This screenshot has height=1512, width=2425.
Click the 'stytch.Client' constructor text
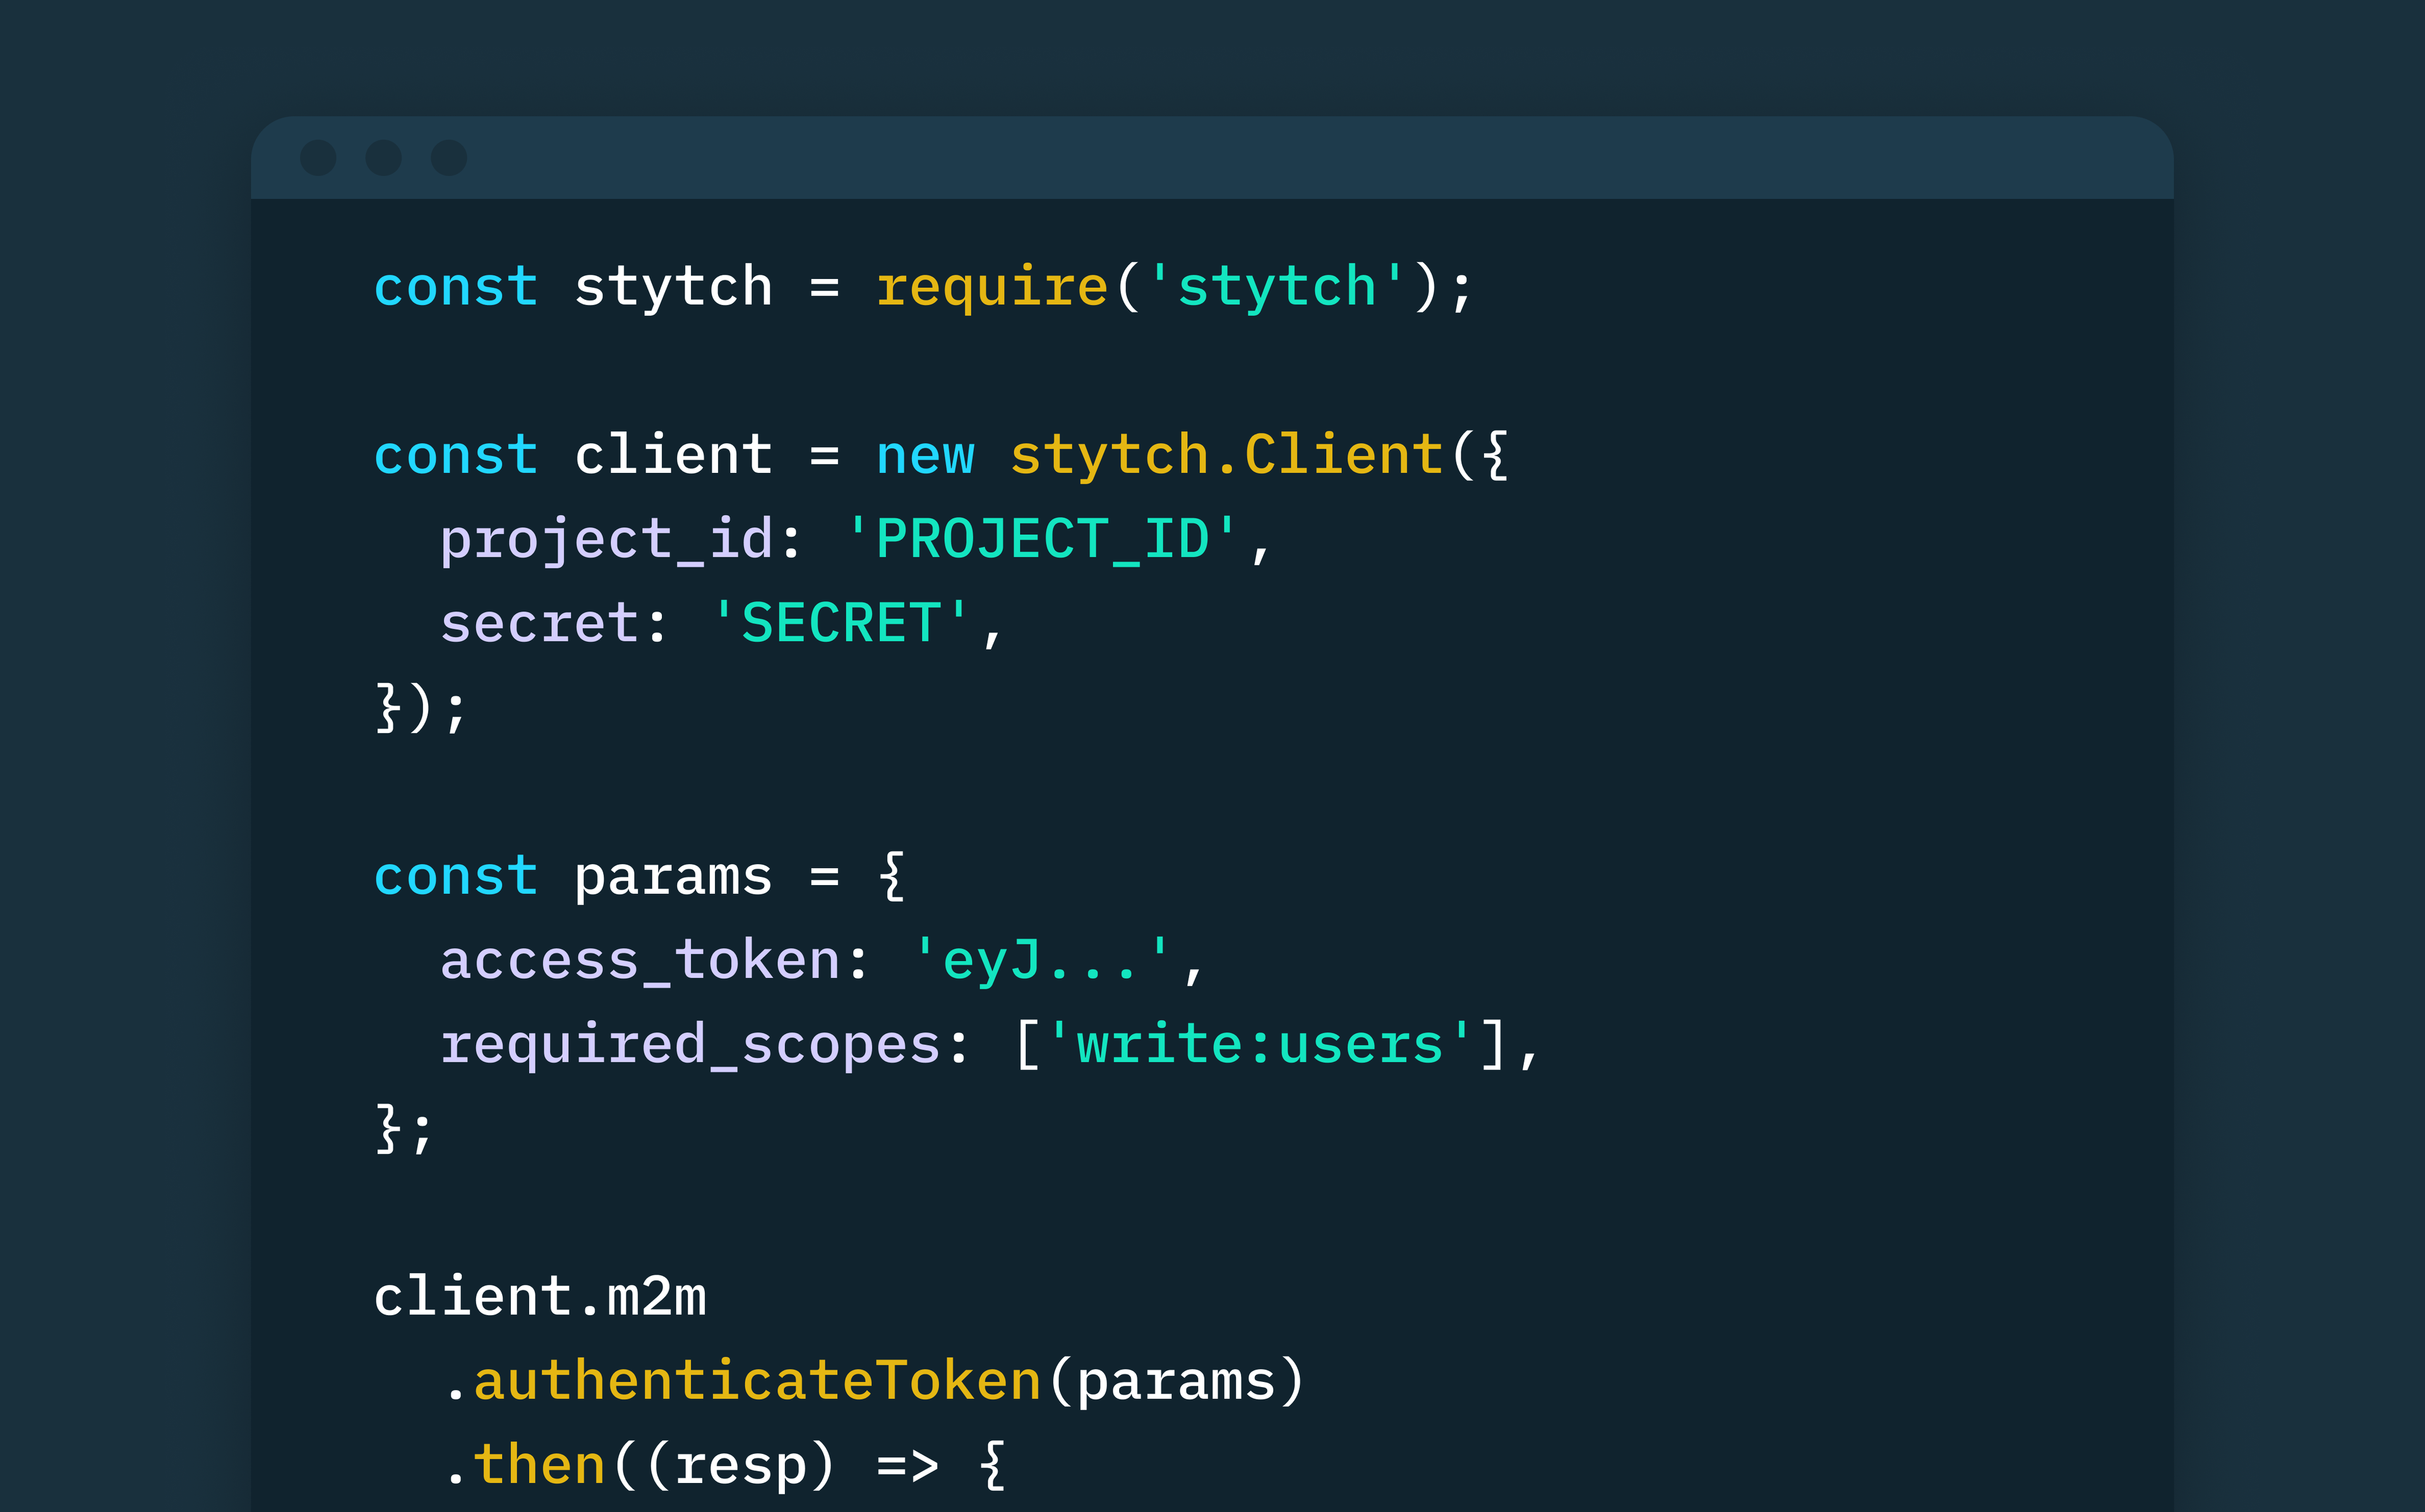1226,456
